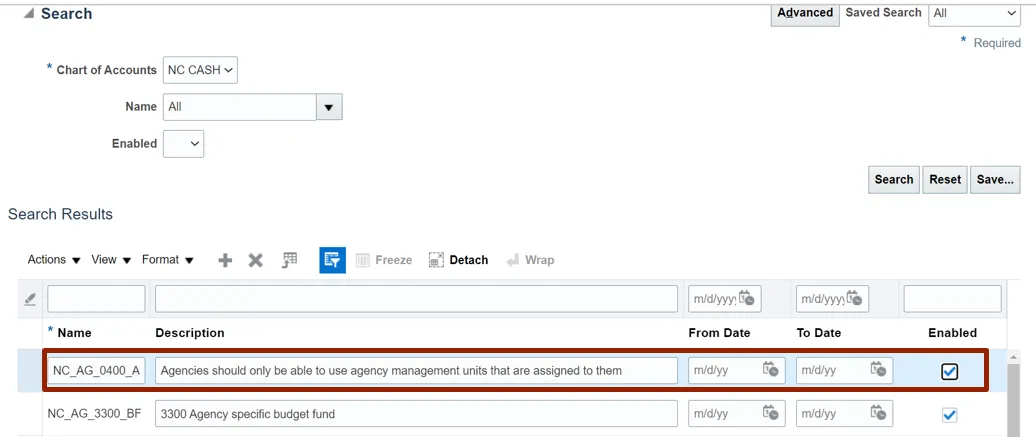Click the Add Row plus icon
Image resolution: width=1036 pixels, height=446 pixels.
click(225, 260)
